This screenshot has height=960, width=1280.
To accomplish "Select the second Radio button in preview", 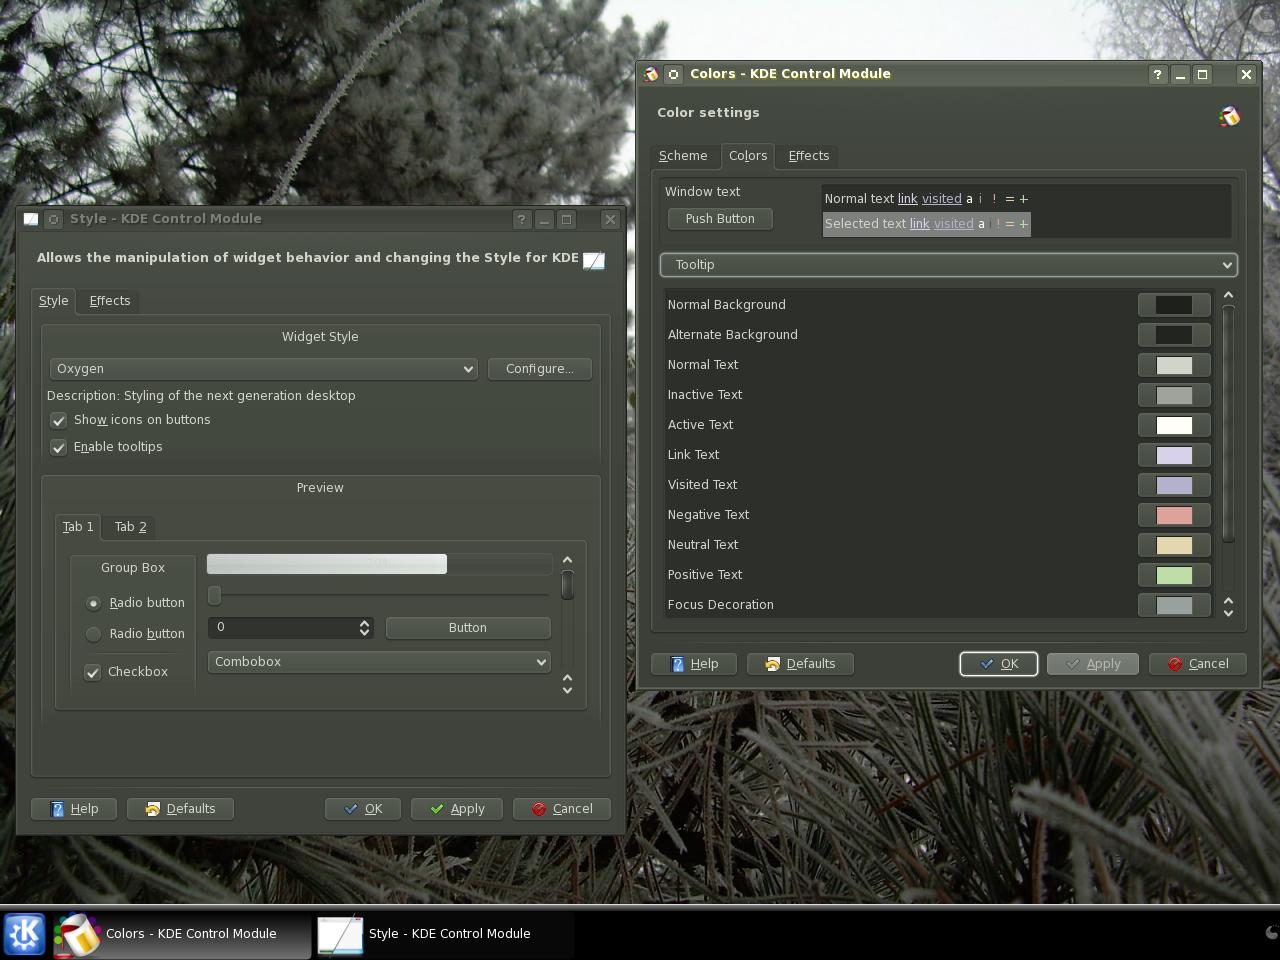I will click(93, 634).
